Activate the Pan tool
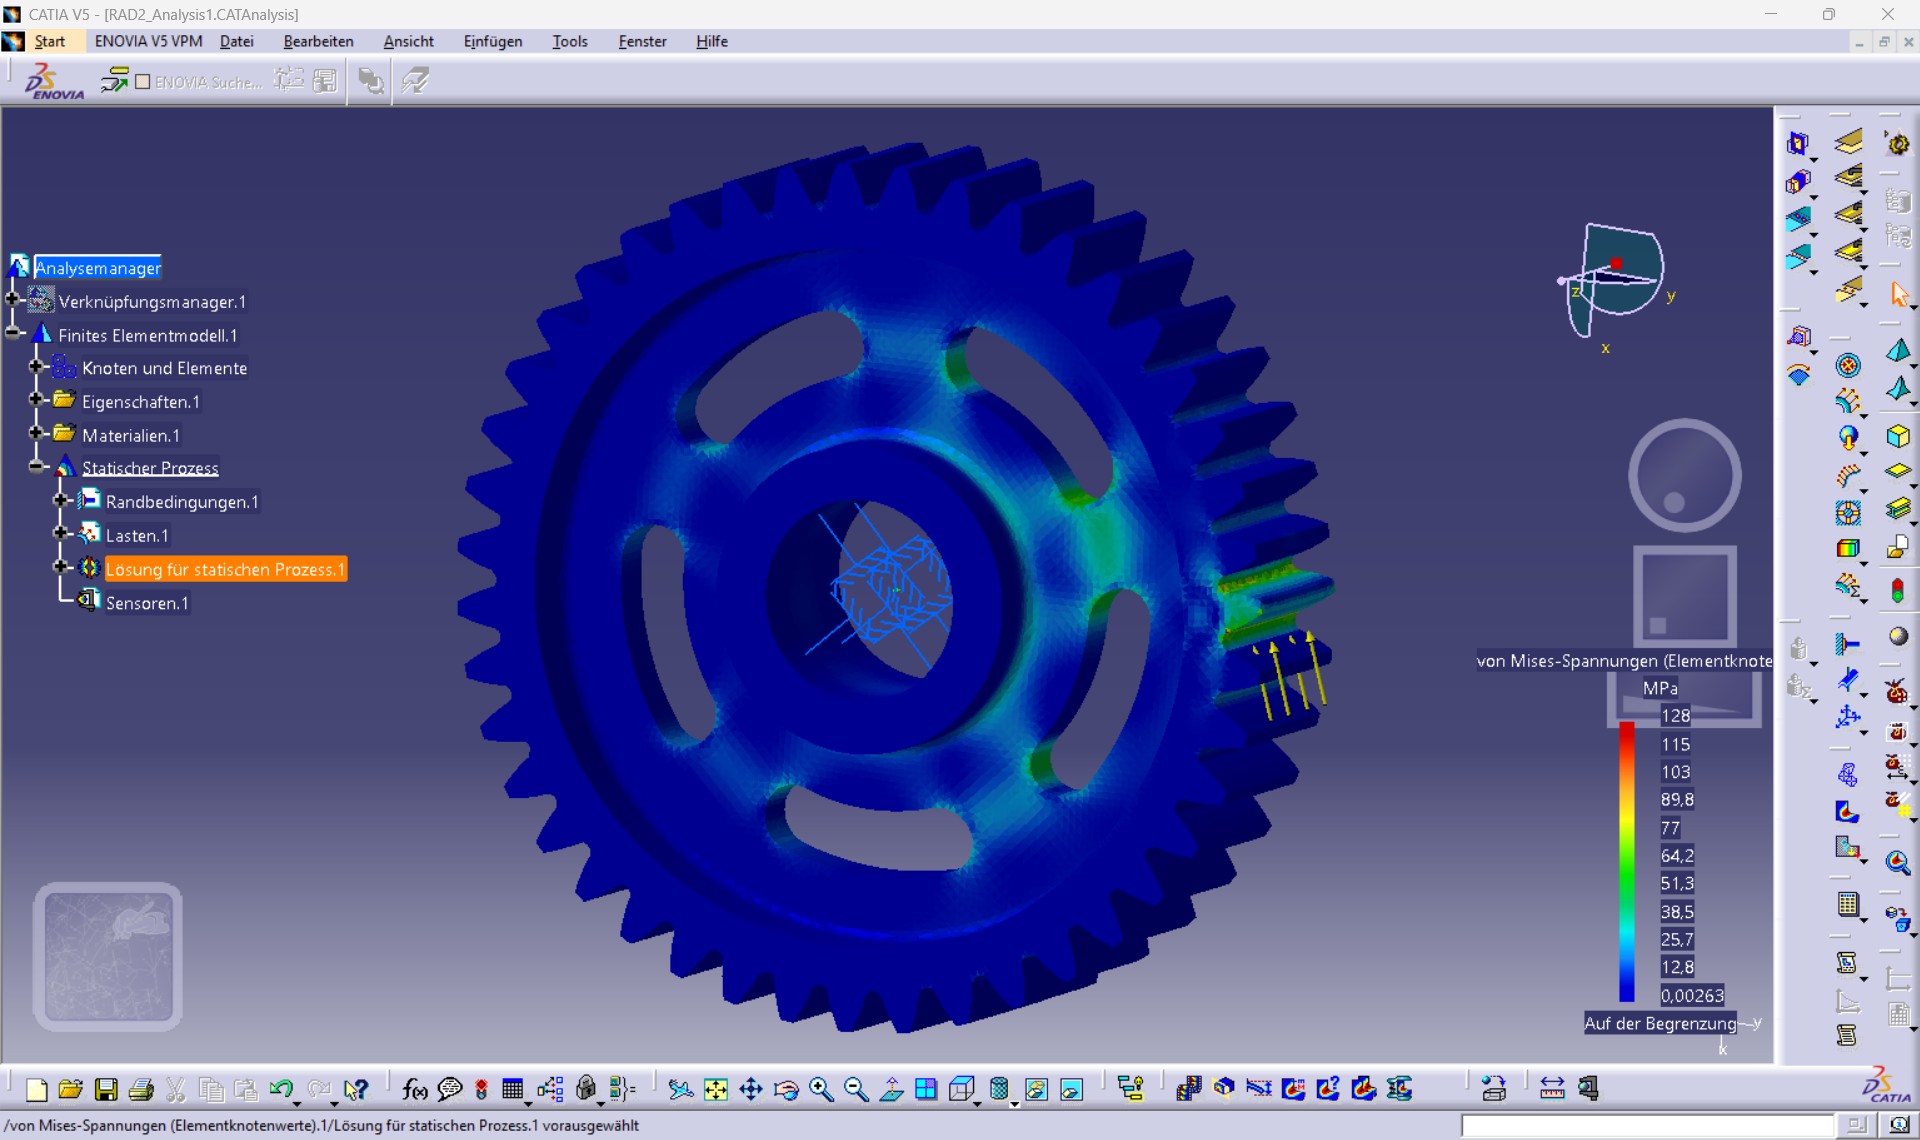Image resolution: width=1920 pixels, height=1140 pixels. (751, 1089)
